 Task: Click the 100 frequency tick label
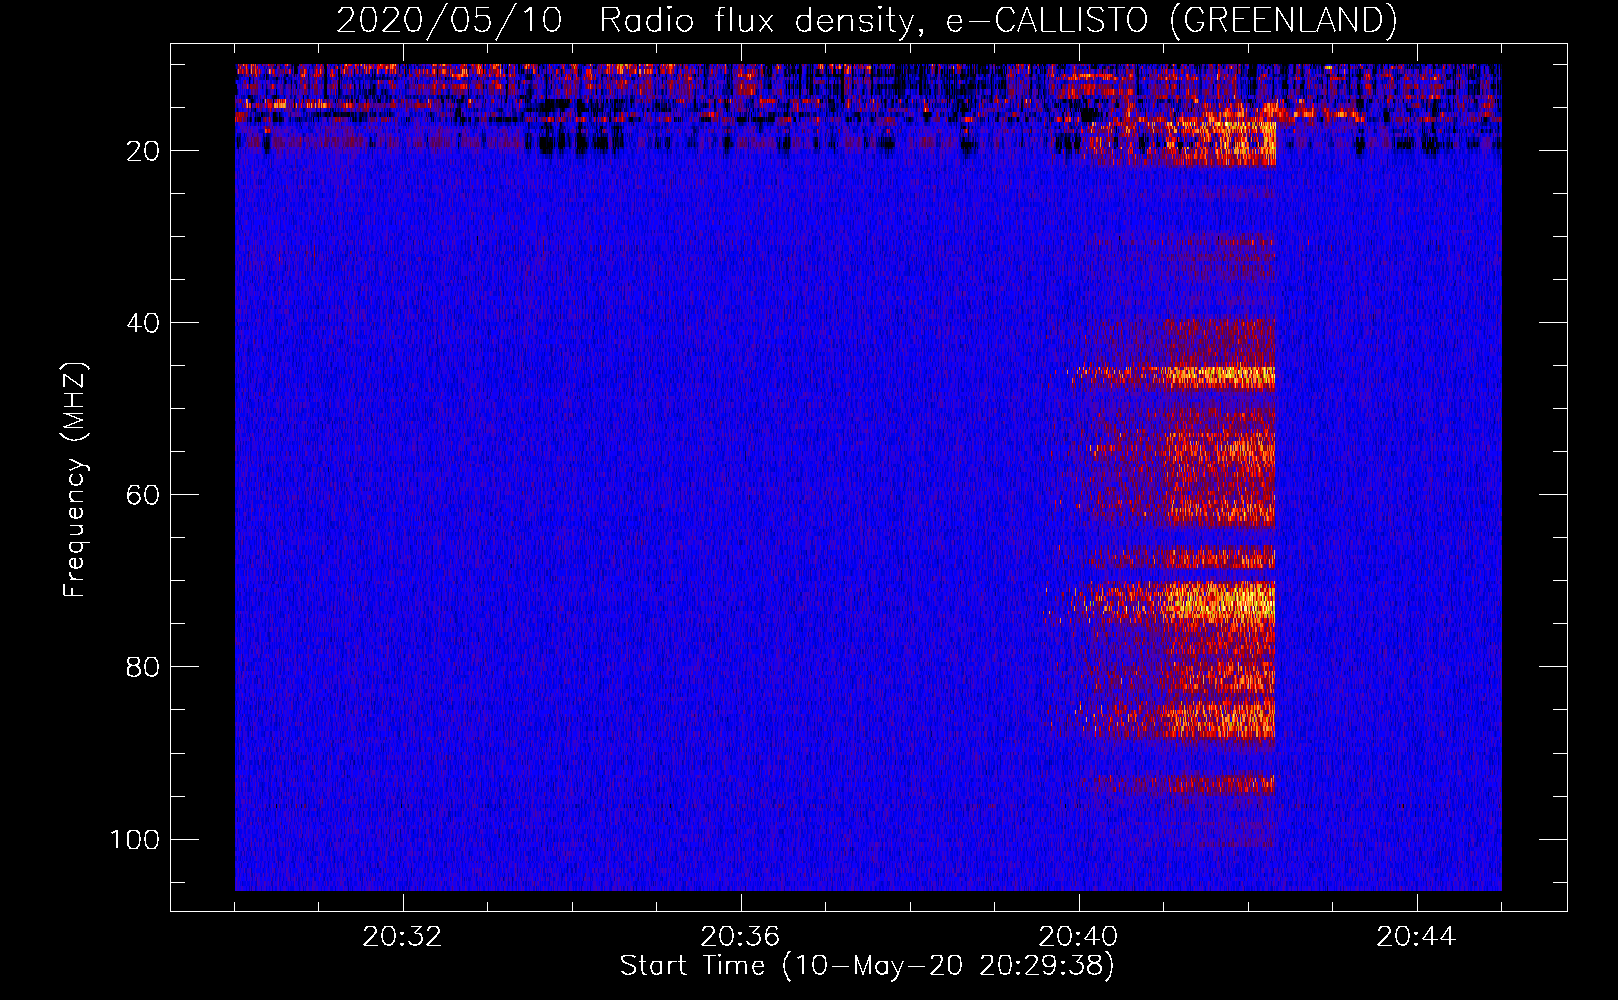[x=135, y=839]
